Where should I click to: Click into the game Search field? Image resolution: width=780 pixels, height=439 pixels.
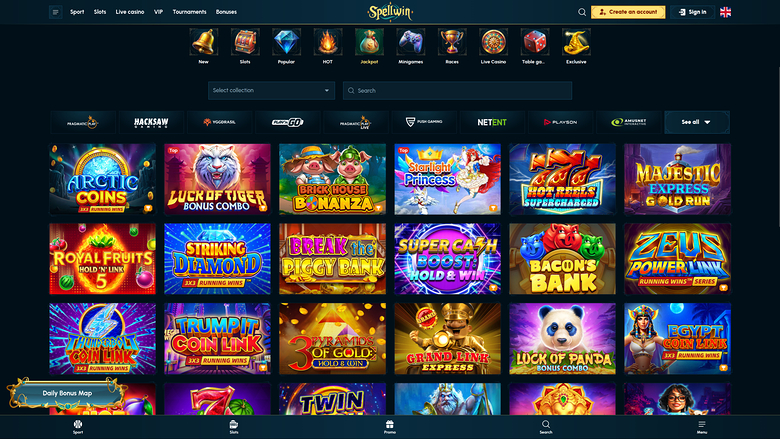[x=457, y=90]
